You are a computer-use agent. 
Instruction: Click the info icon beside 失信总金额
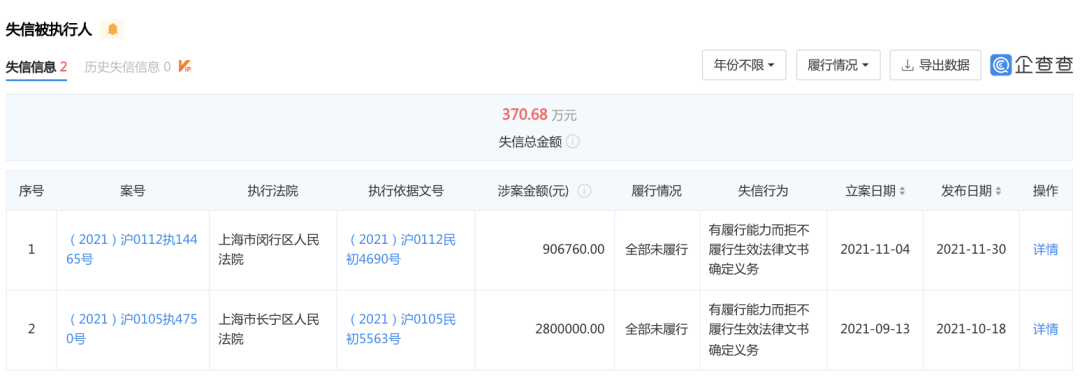pos(572,142)
